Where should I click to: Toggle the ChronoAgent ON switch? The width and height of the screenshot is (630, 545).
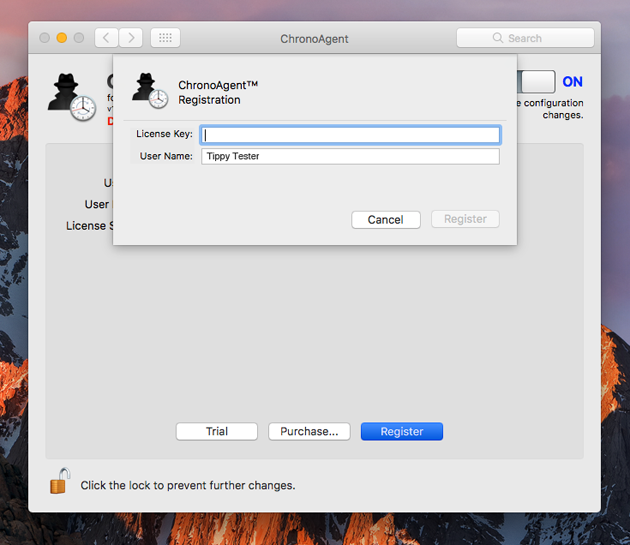[x=536, y=82]
